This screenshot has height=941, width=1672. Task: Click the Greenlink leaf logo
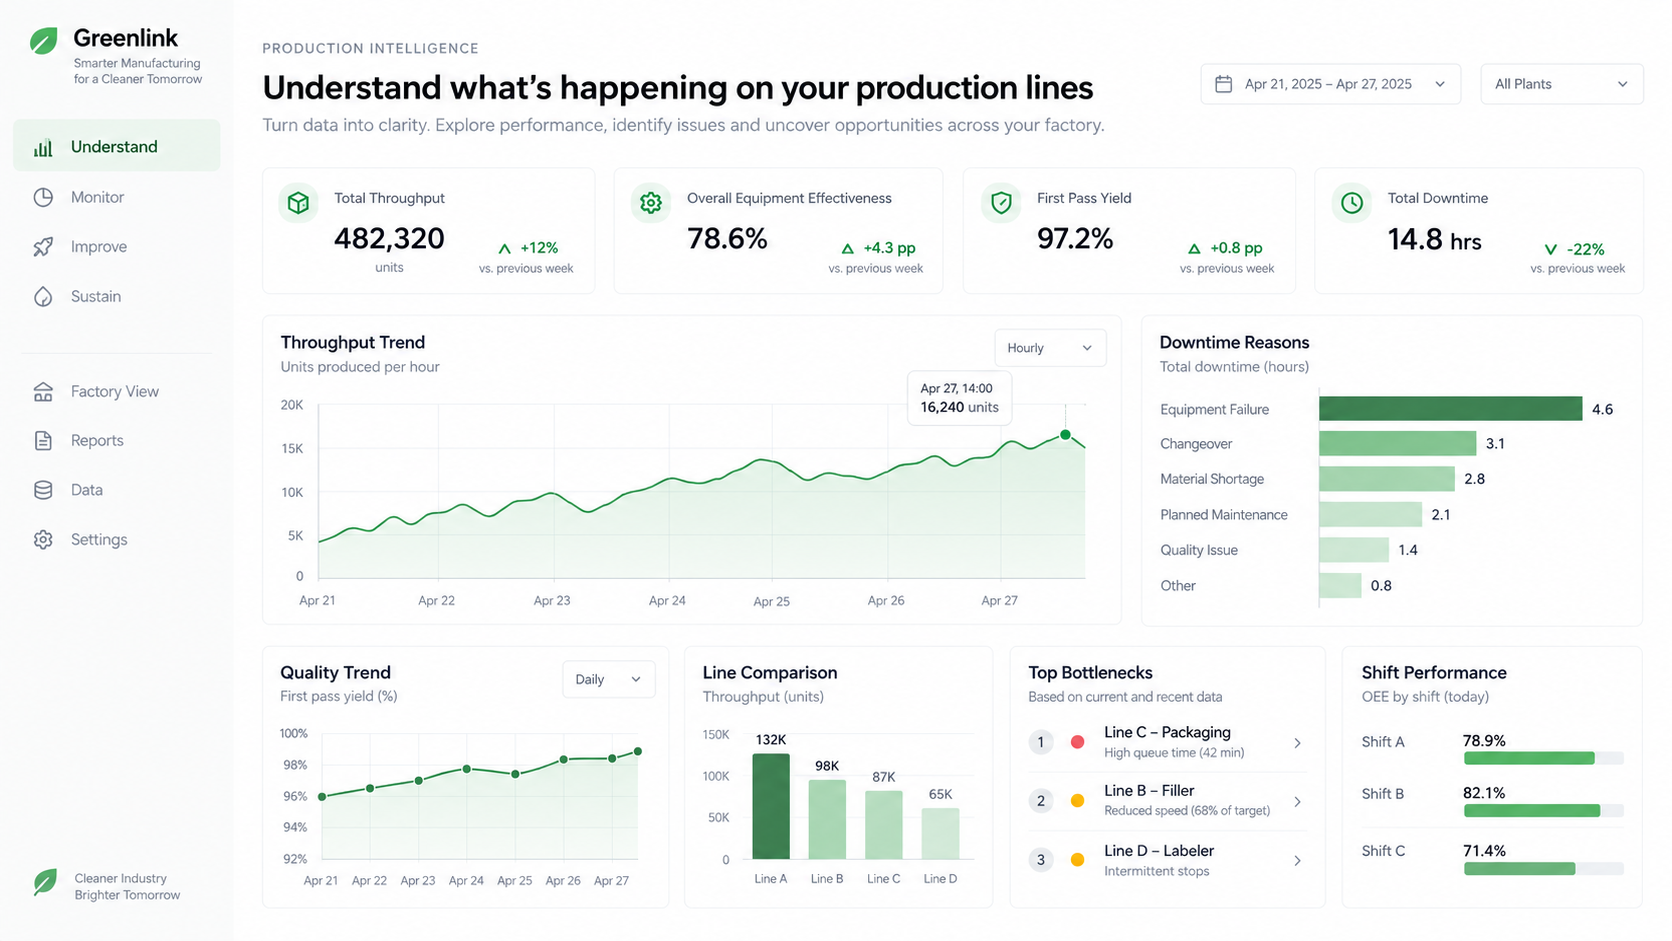[x=43, y=41]
